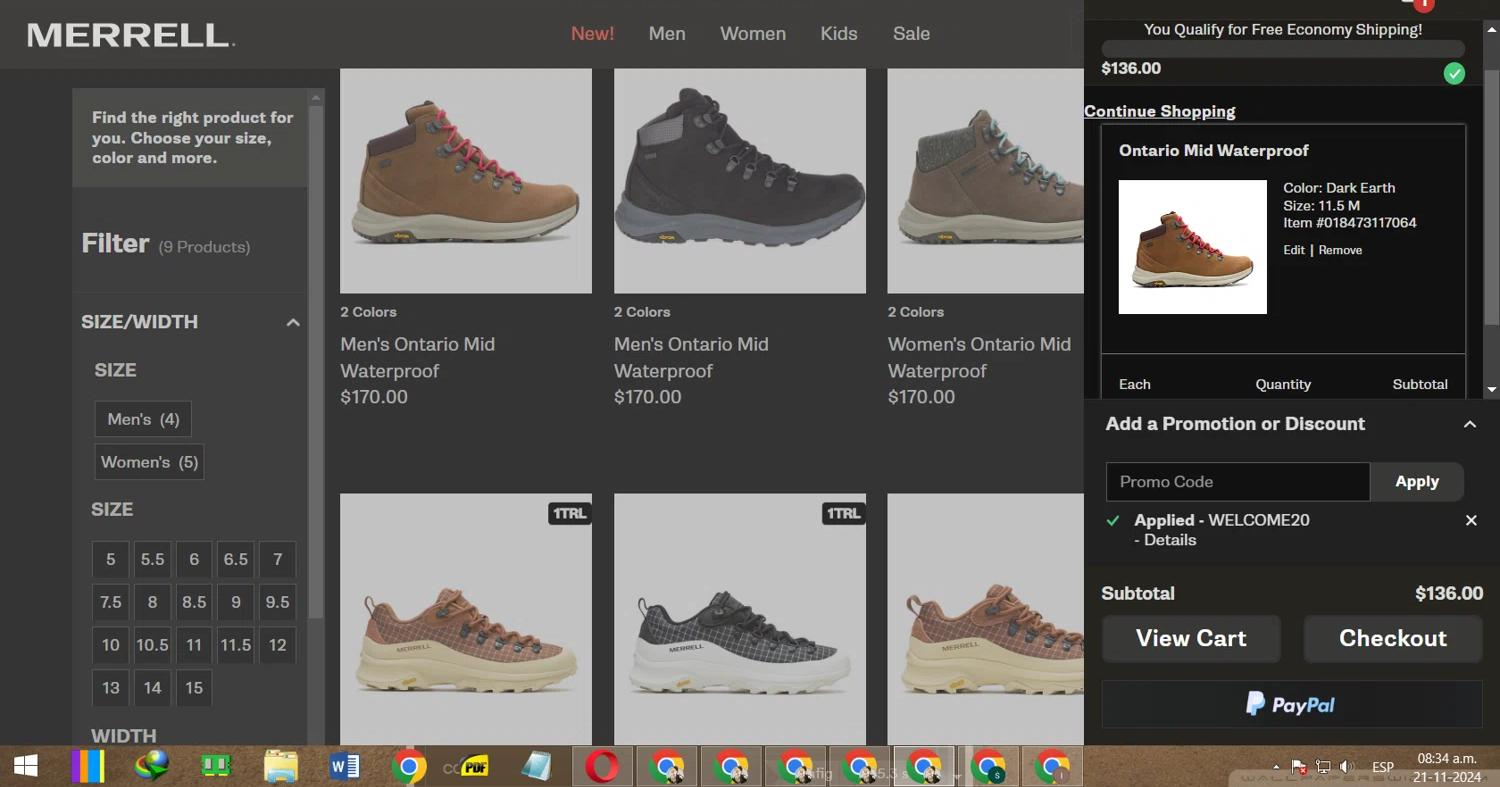1500x787 pixels.
Task: Edit the Ontario Mid Waterproof cart item
Action: coord(1294,250)
